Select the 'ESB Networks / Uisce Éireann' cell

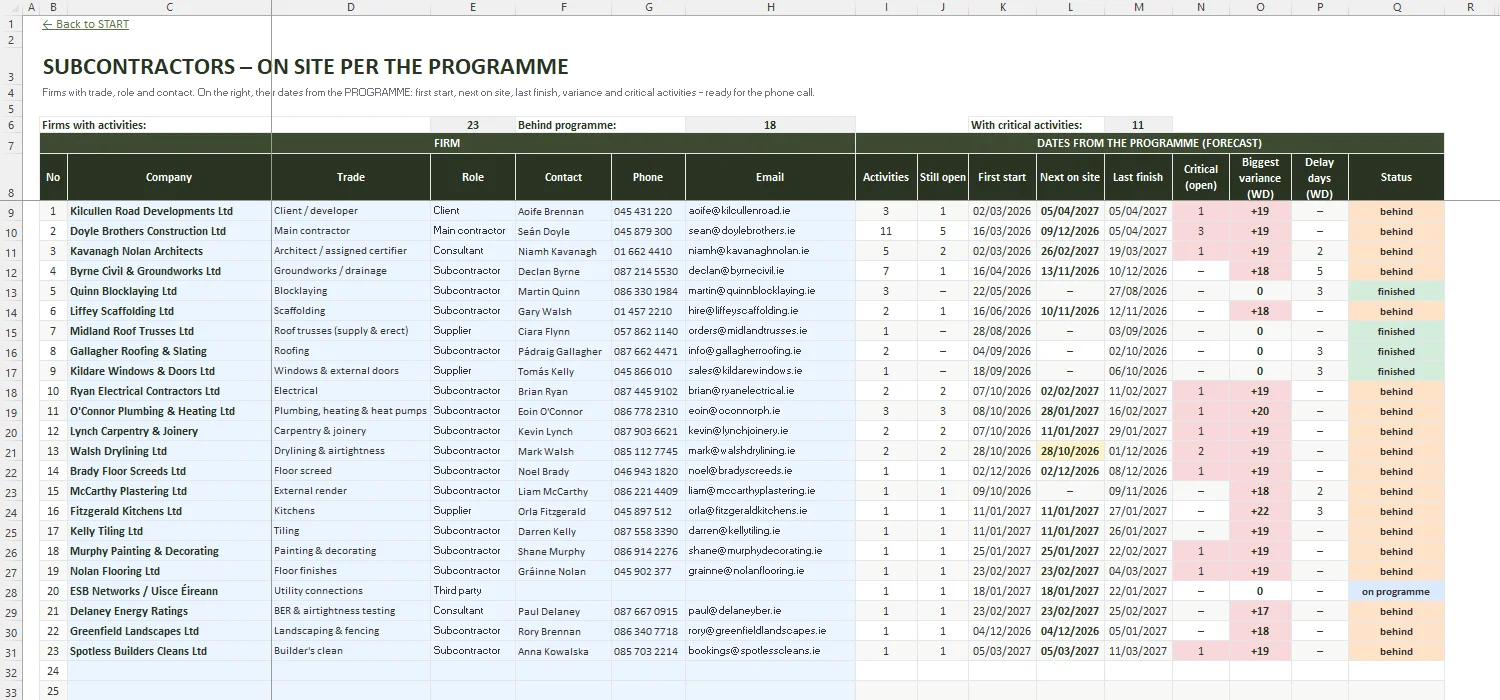tap(169, 591)
